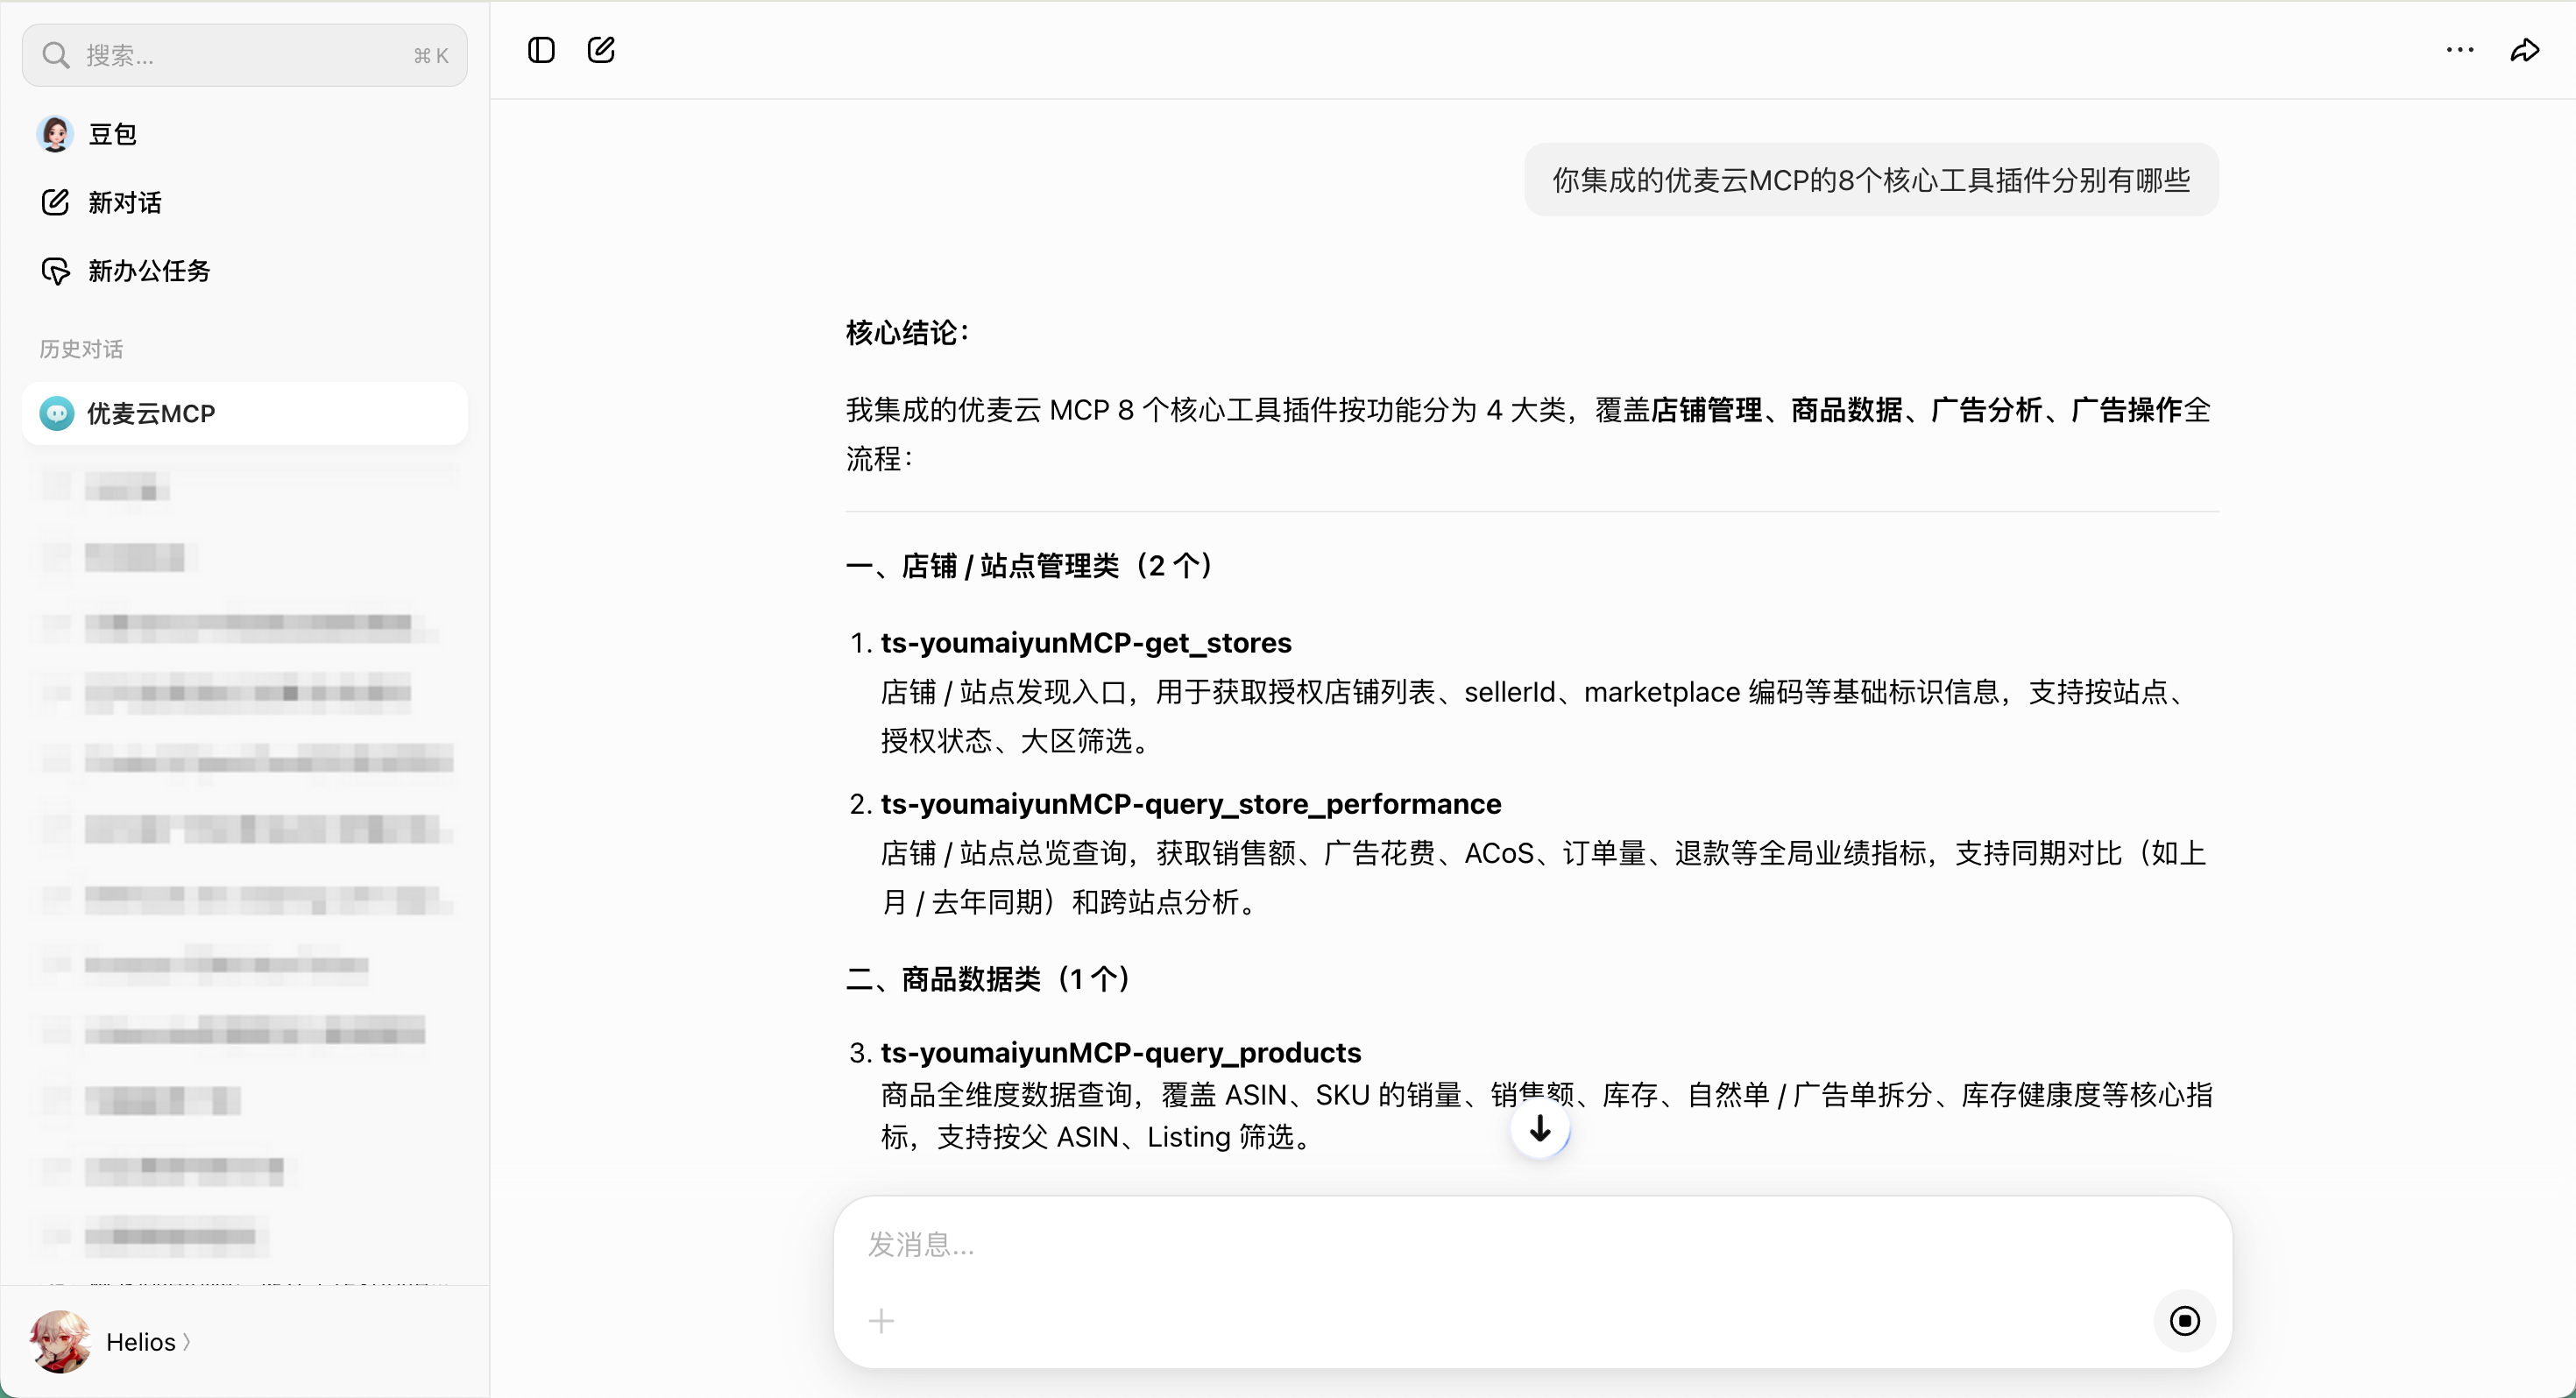Click ts-youmaiyunMCP-query_store_performance tool name
The height and width of the screenshot is (1398, 2576).
(1191, 804)
